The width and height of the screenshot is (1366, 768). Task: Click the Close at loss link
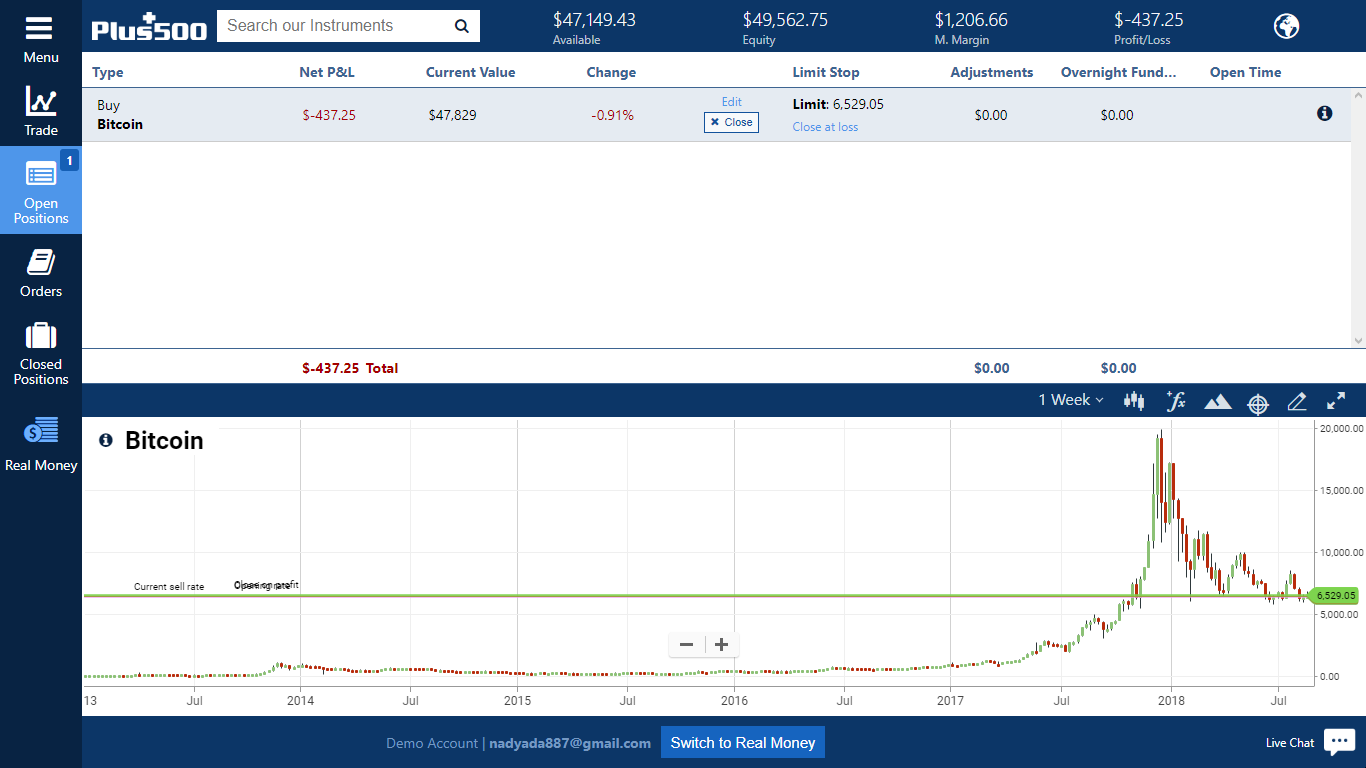tap(825, 127)
